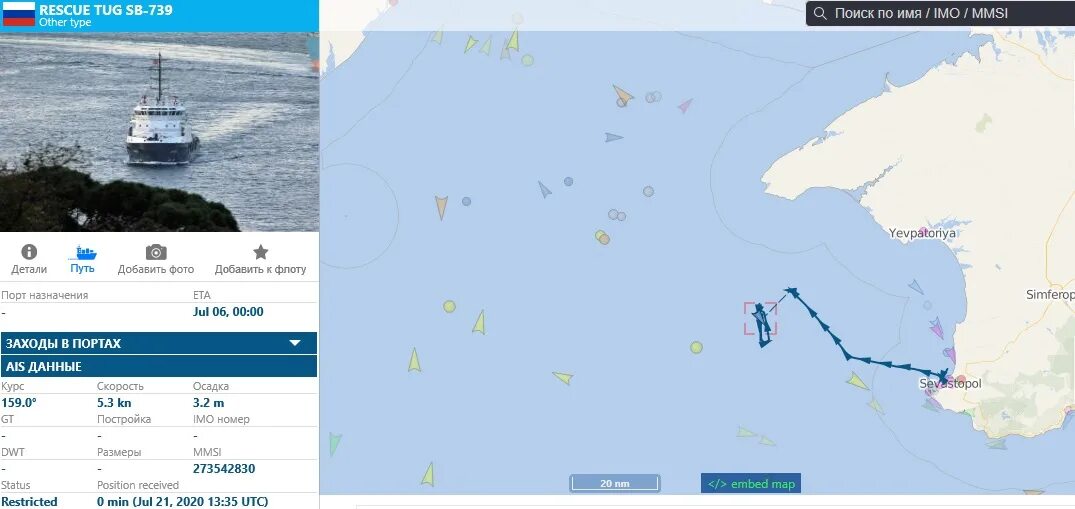The height and width of the screenshot is (509, 1075).
Task: Click the RESCUE TUG SB-739 title
Action: tap(106, 10)
